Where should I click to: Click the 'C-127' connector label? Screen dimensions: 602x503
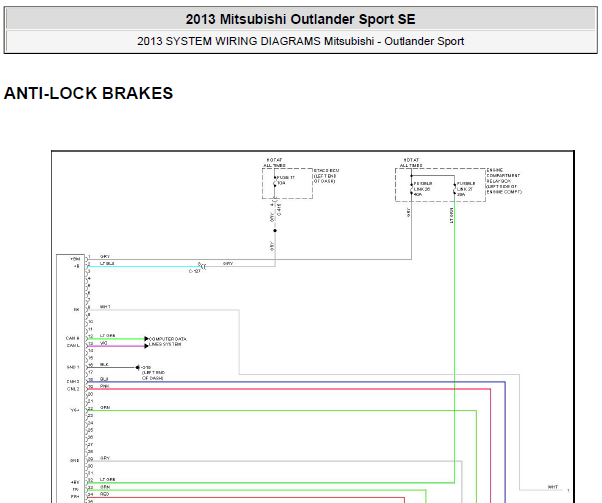pos(195,271)
